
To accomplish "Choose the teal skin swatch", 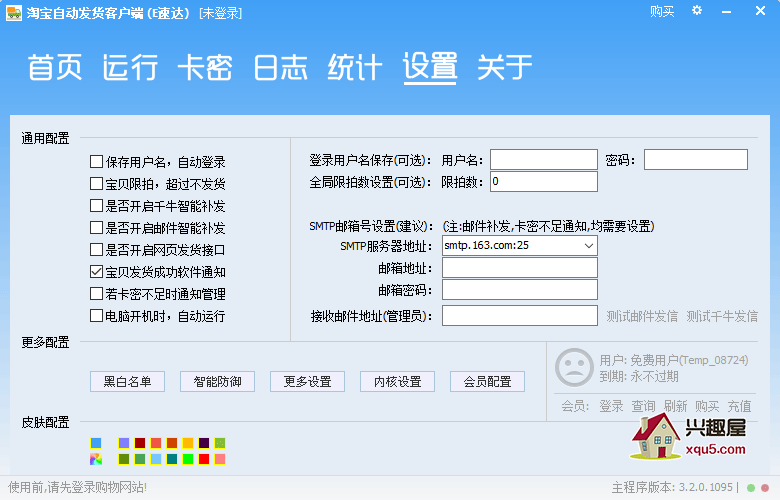I will 172,459.
